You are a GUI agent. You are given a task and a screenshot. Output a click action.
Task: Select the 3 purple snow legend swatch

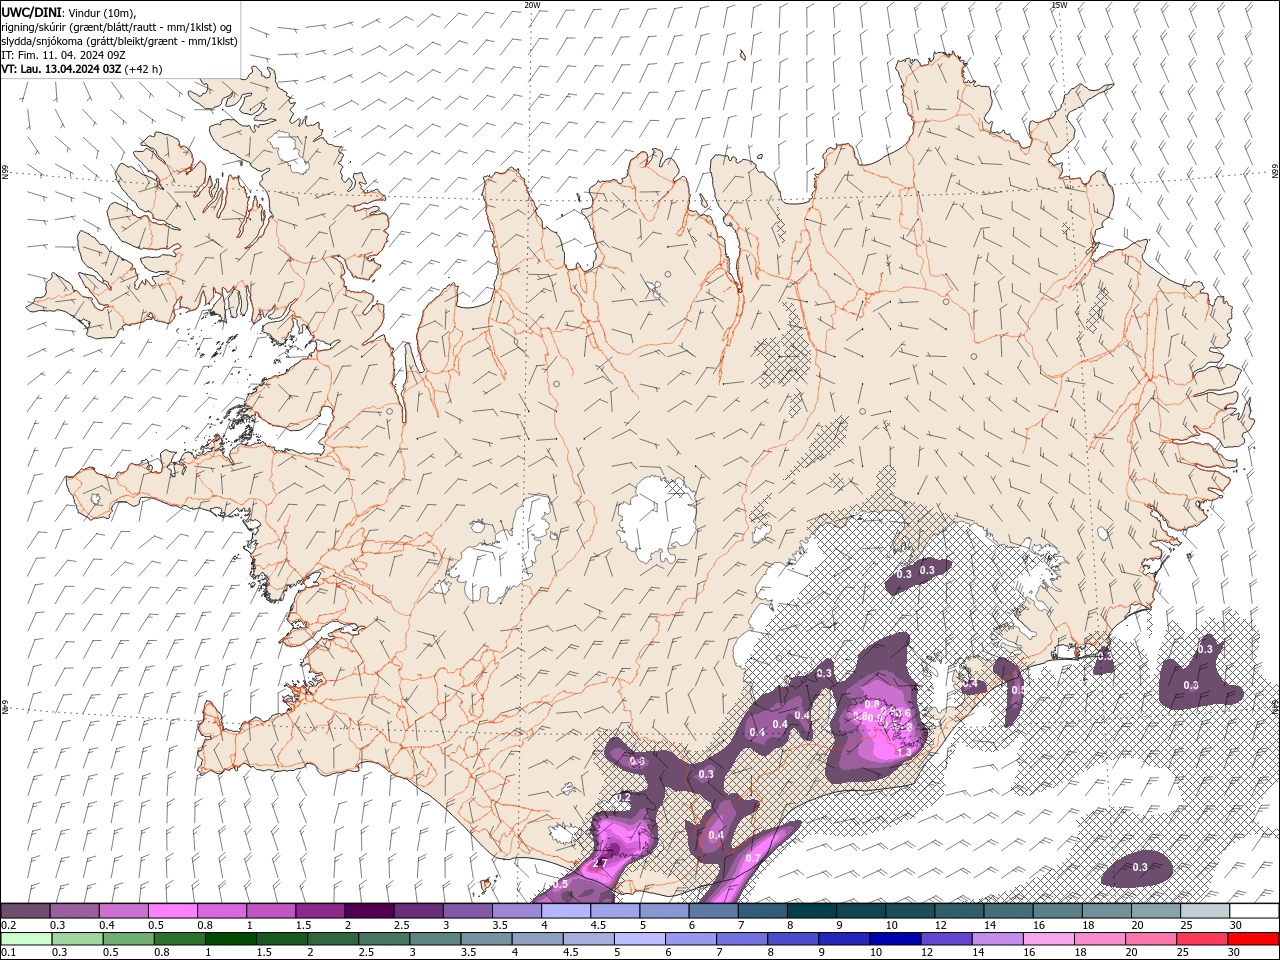pyautogui.click(x=467, y=911)
